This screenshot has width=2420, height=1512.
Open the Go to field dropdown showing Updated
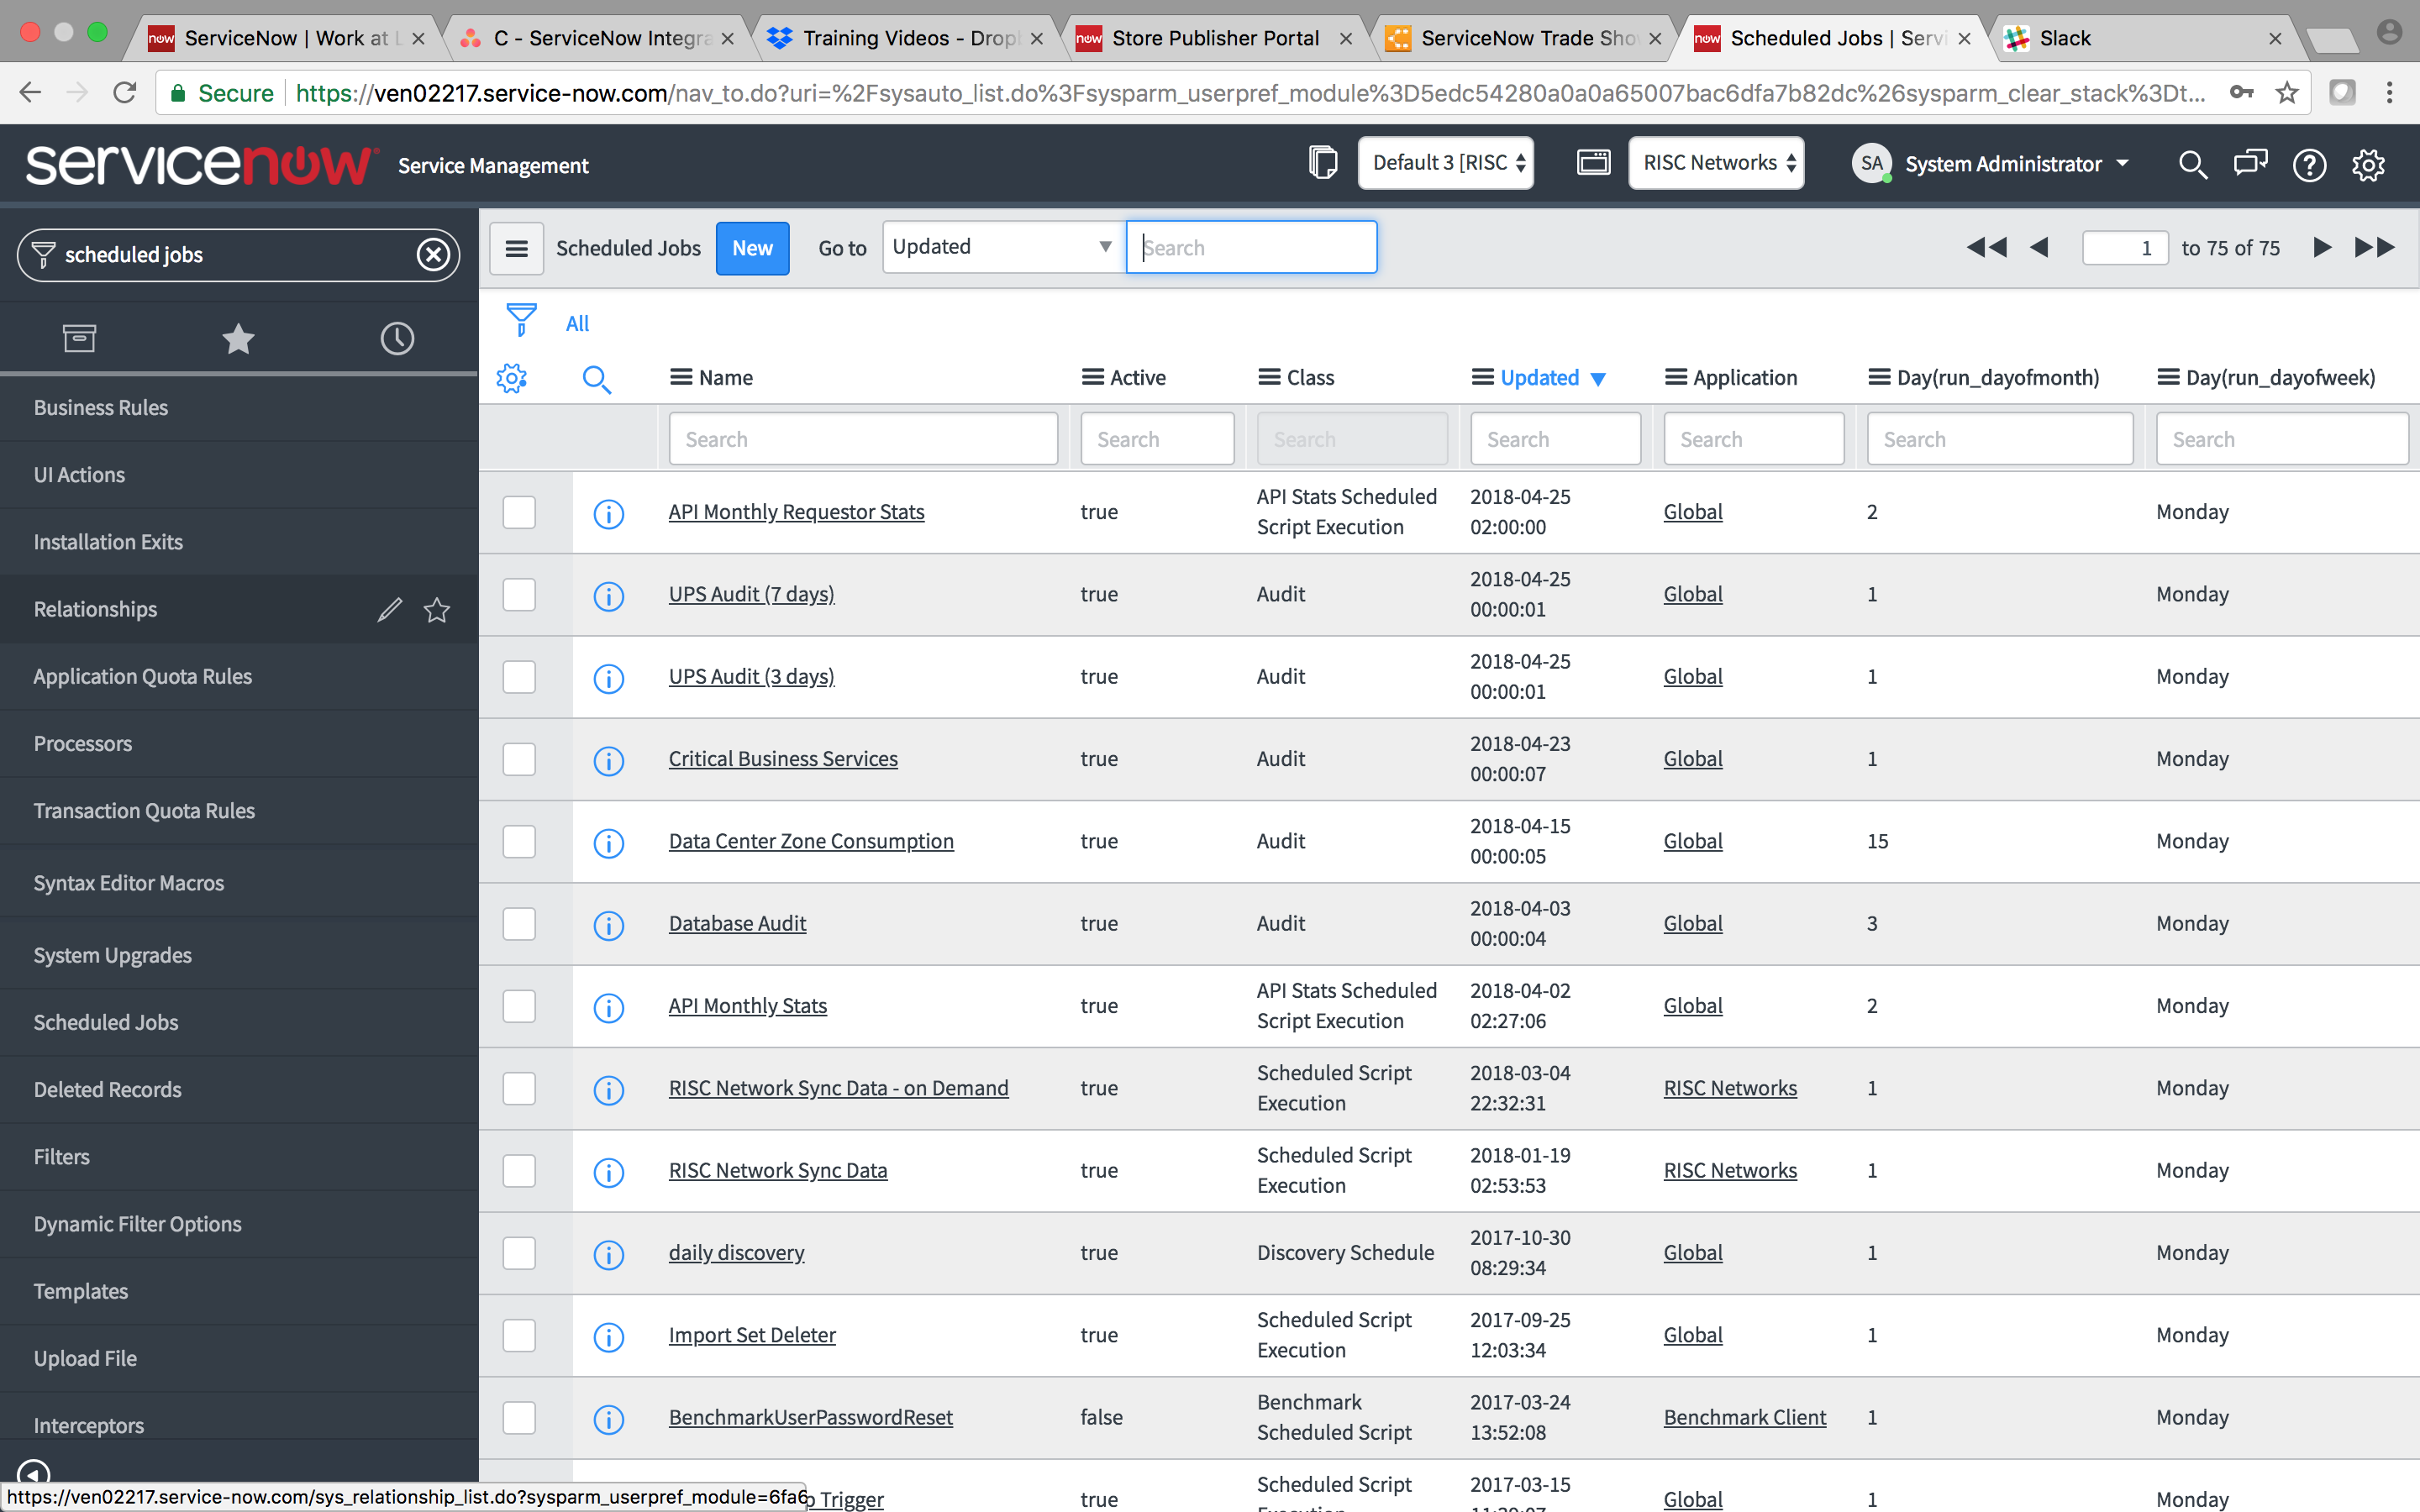pos(1002,247)
